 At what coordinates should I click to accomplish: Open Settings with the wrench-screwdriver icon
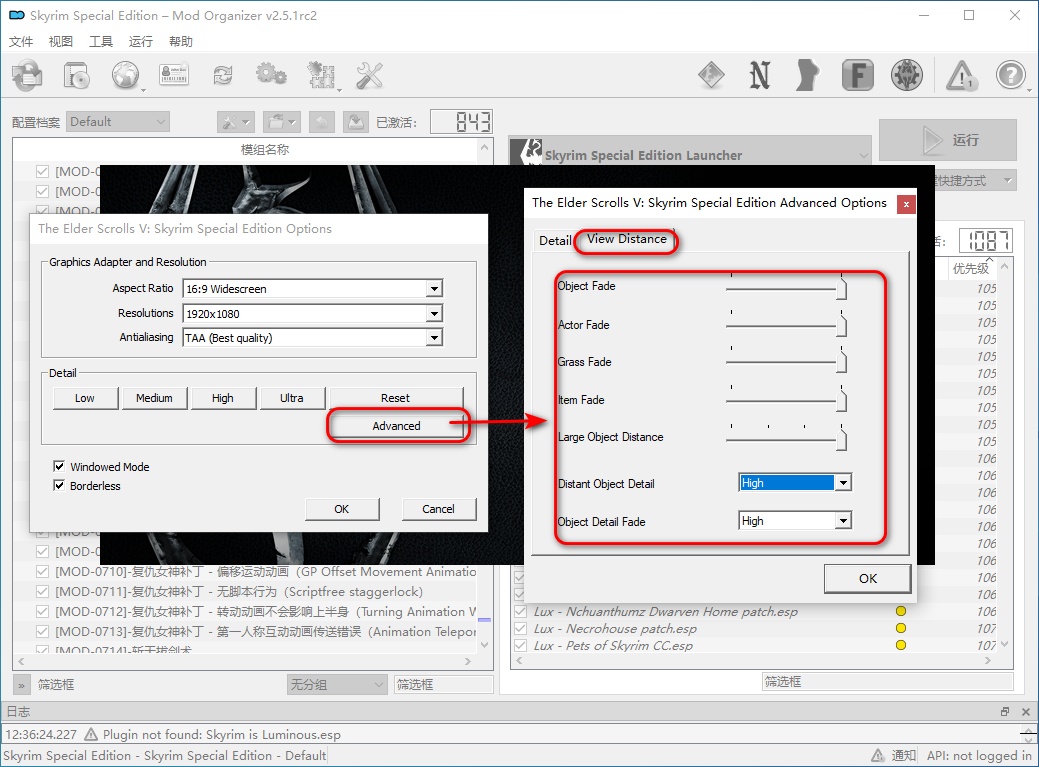coord(370,75)
